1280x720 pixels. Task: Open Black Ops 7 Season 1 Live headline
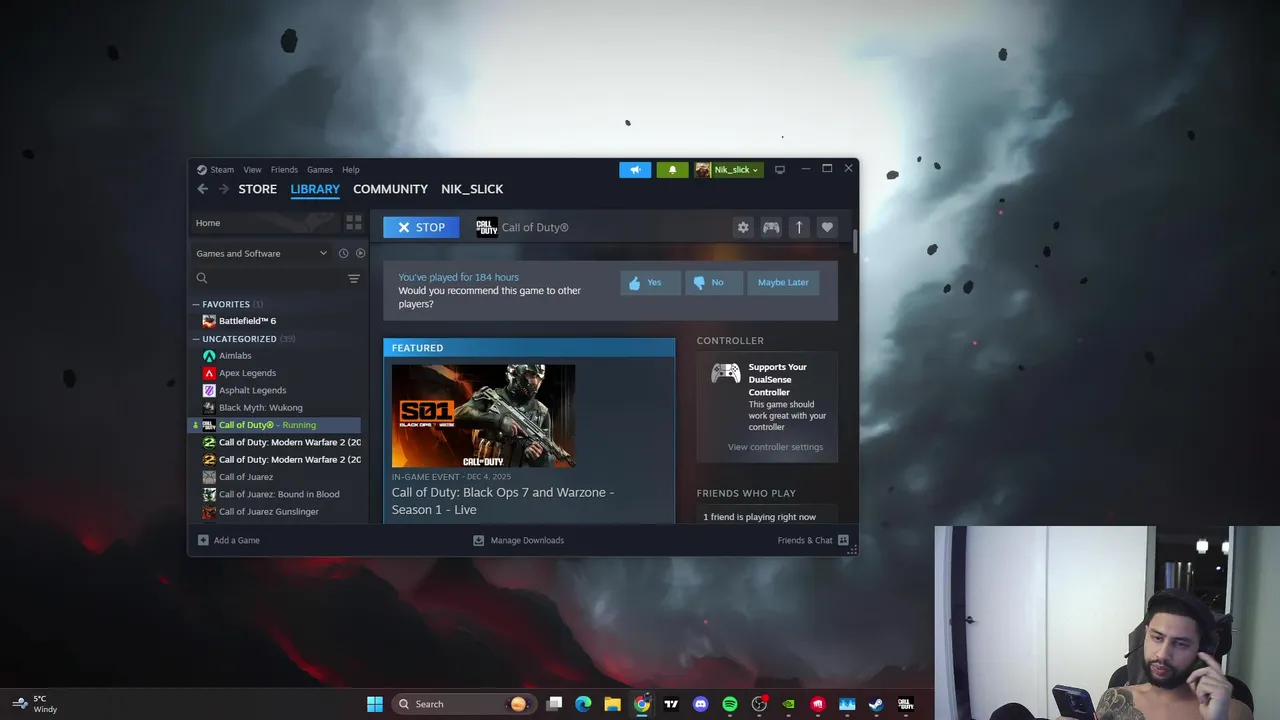[503, 501]
